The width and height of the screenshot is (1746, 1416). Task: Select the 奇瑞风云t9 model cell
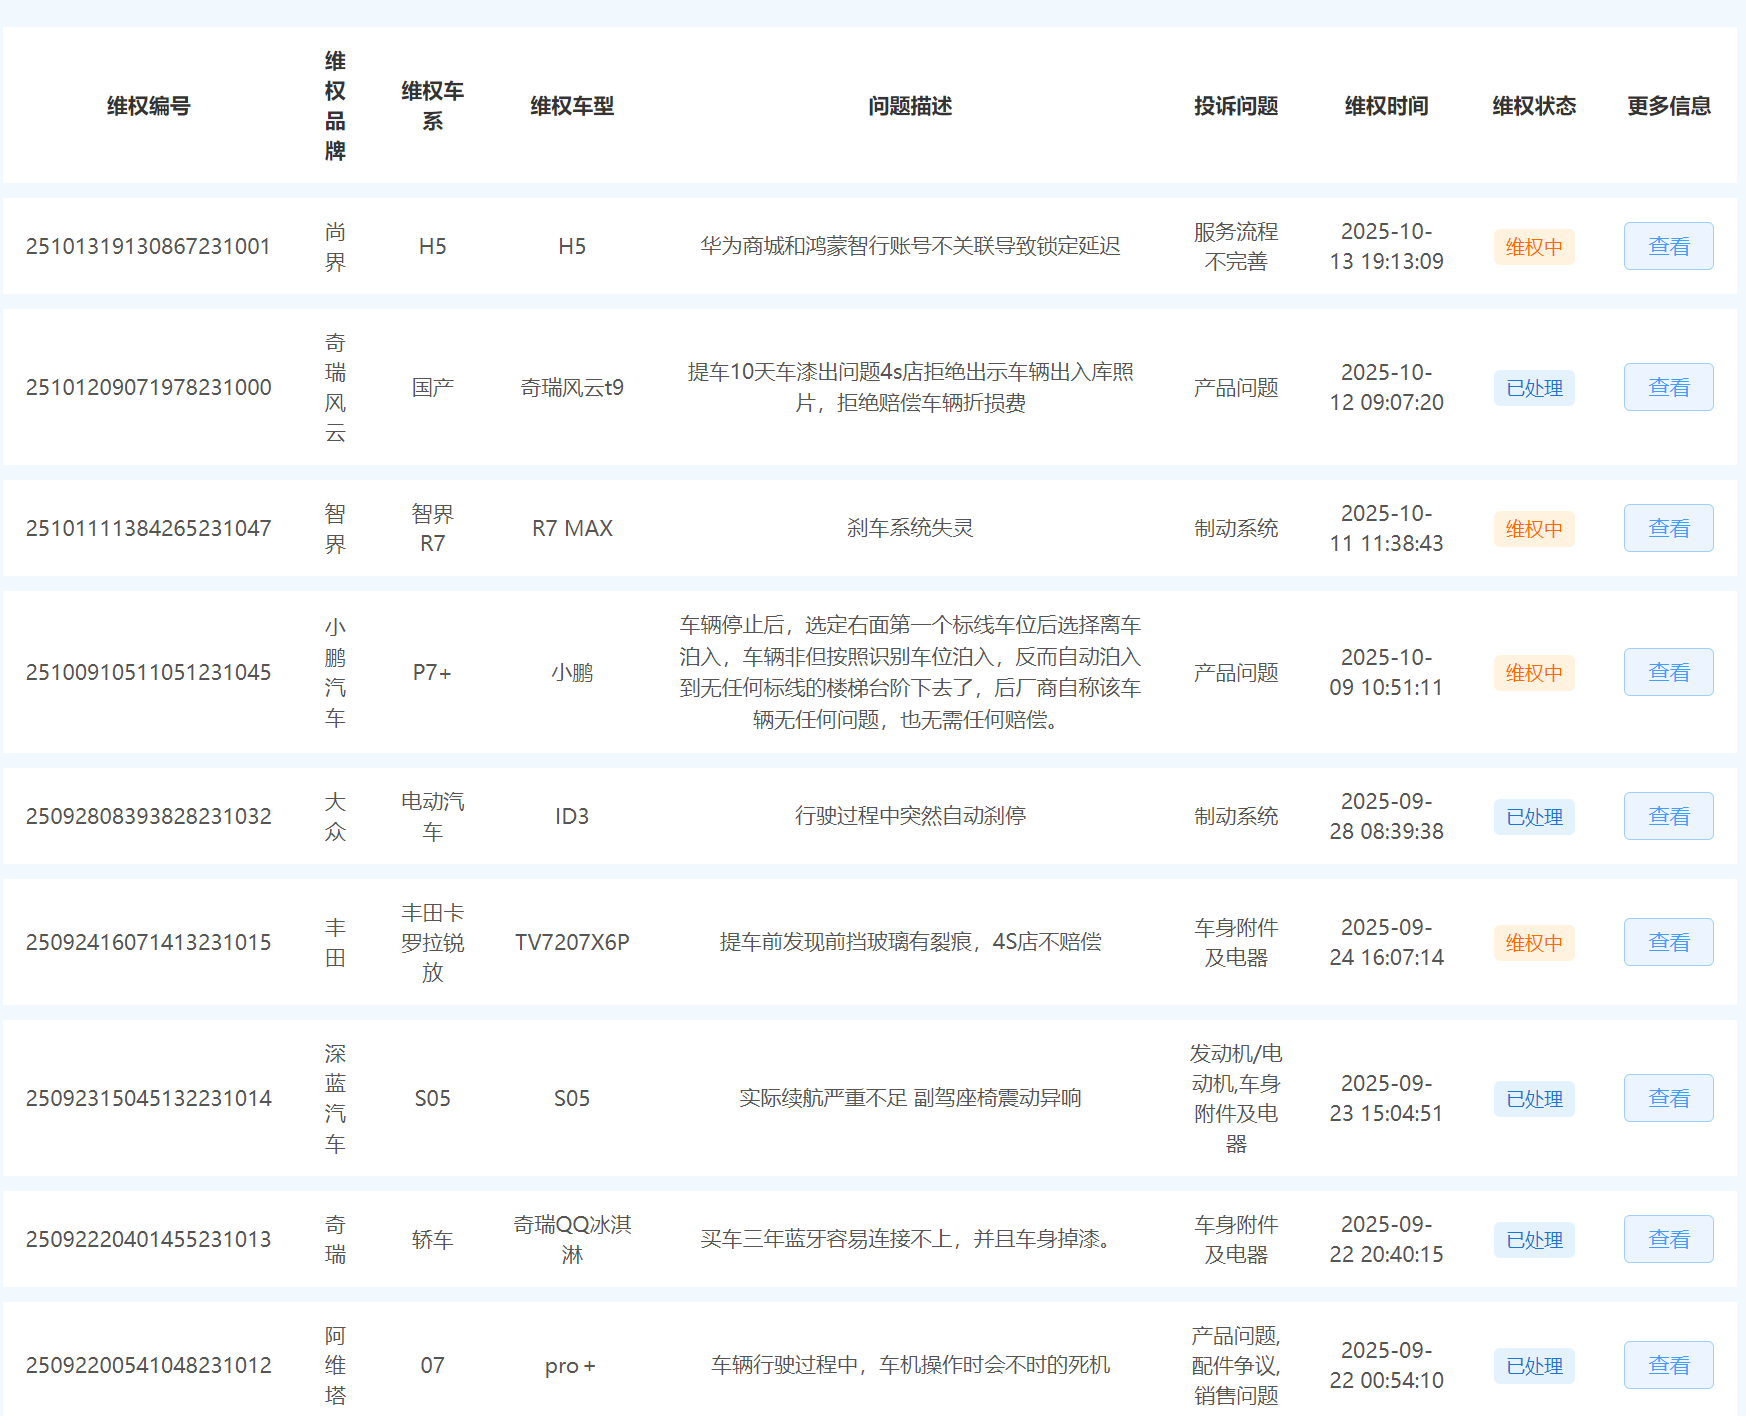[x=572, y=387]
